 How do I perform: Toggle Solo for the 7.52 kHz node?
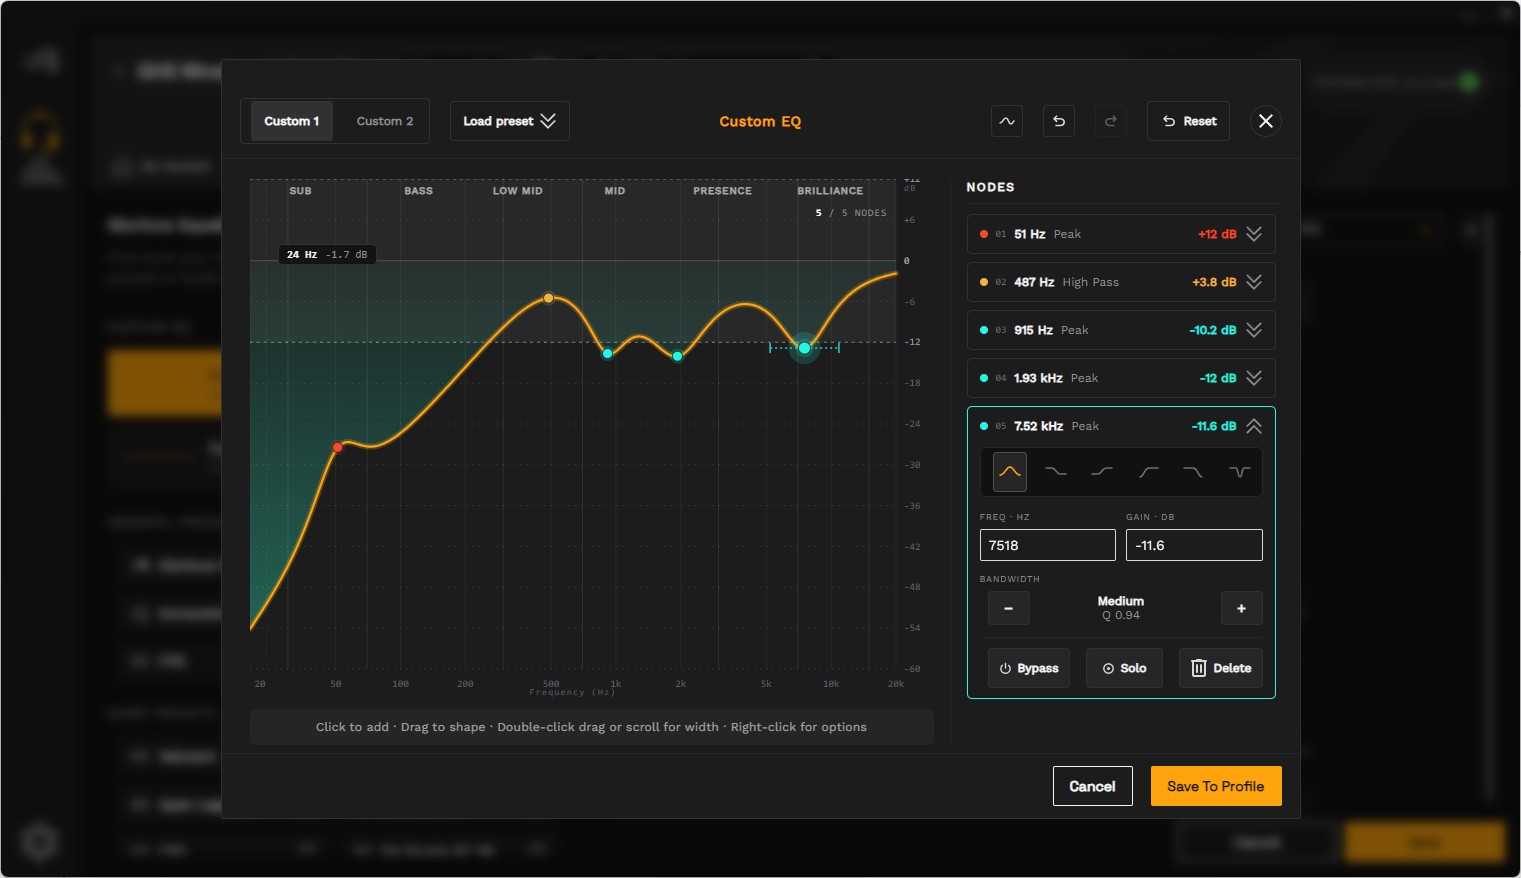[x=1124, y=668]
